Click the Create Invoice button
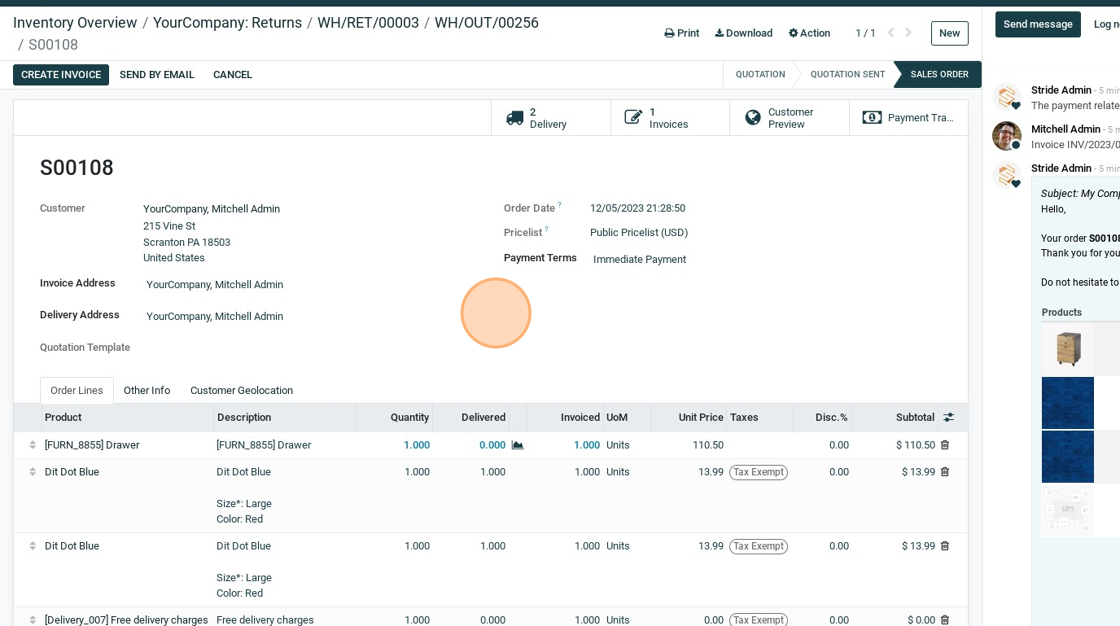This screenshot has height=626, width=1120. click(61, 75)
